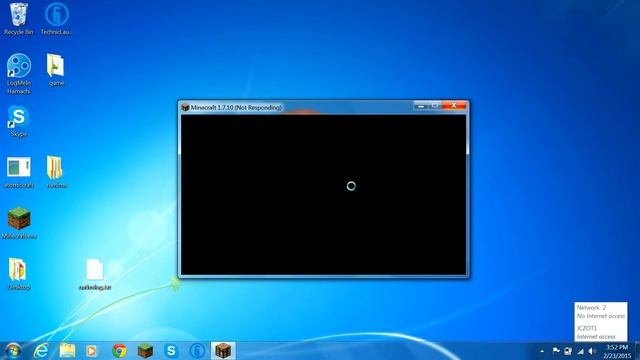Viewport: 640px width, 360px height.
Task: Click the Show Desktop strip at taskbar end
Action: tap(637, 351)
